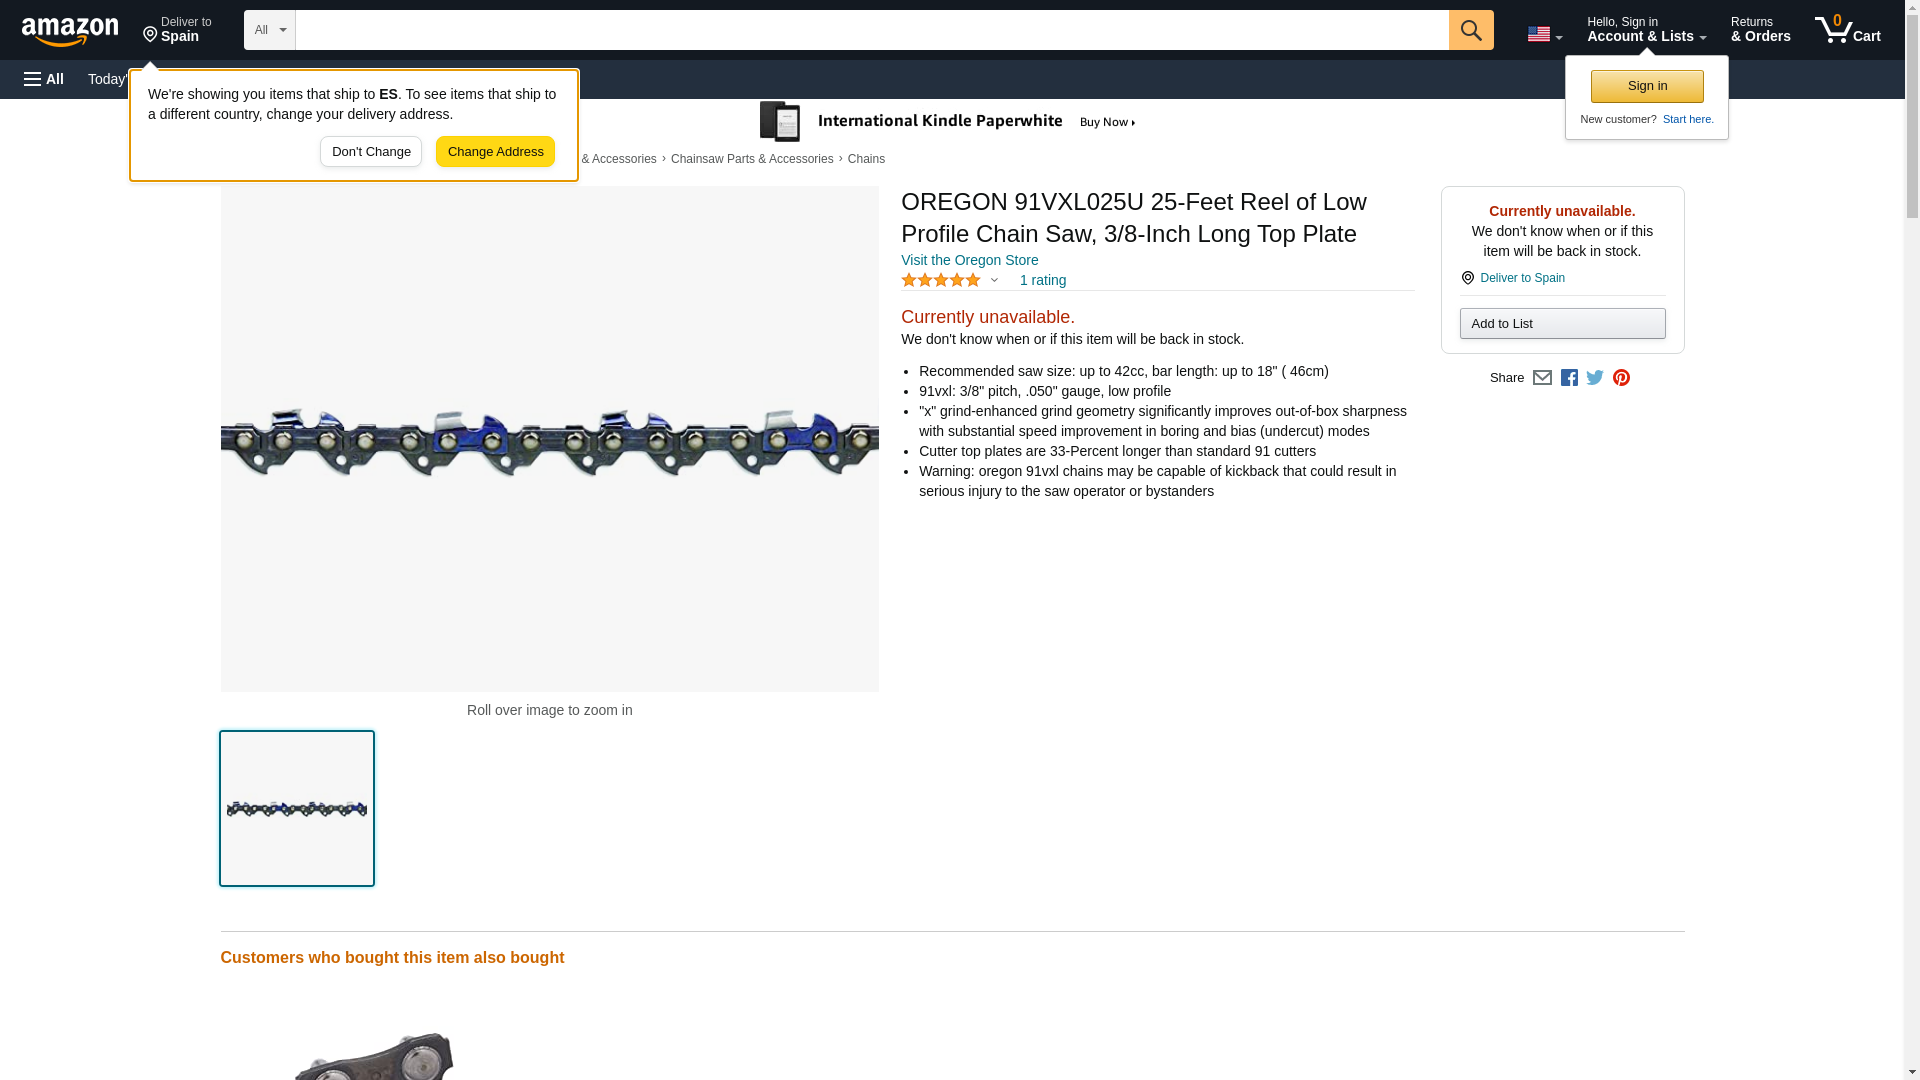The height and width of the screenshot is (1080, 1920).
Task: Share via email envelope icon
Action: pyautogui.click(x=1542, y=378)
